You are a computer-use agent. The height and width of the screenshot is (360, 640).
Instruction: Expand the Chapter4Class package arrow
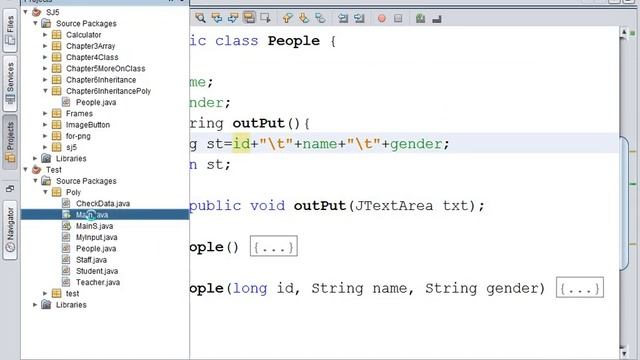coord(45,57)
